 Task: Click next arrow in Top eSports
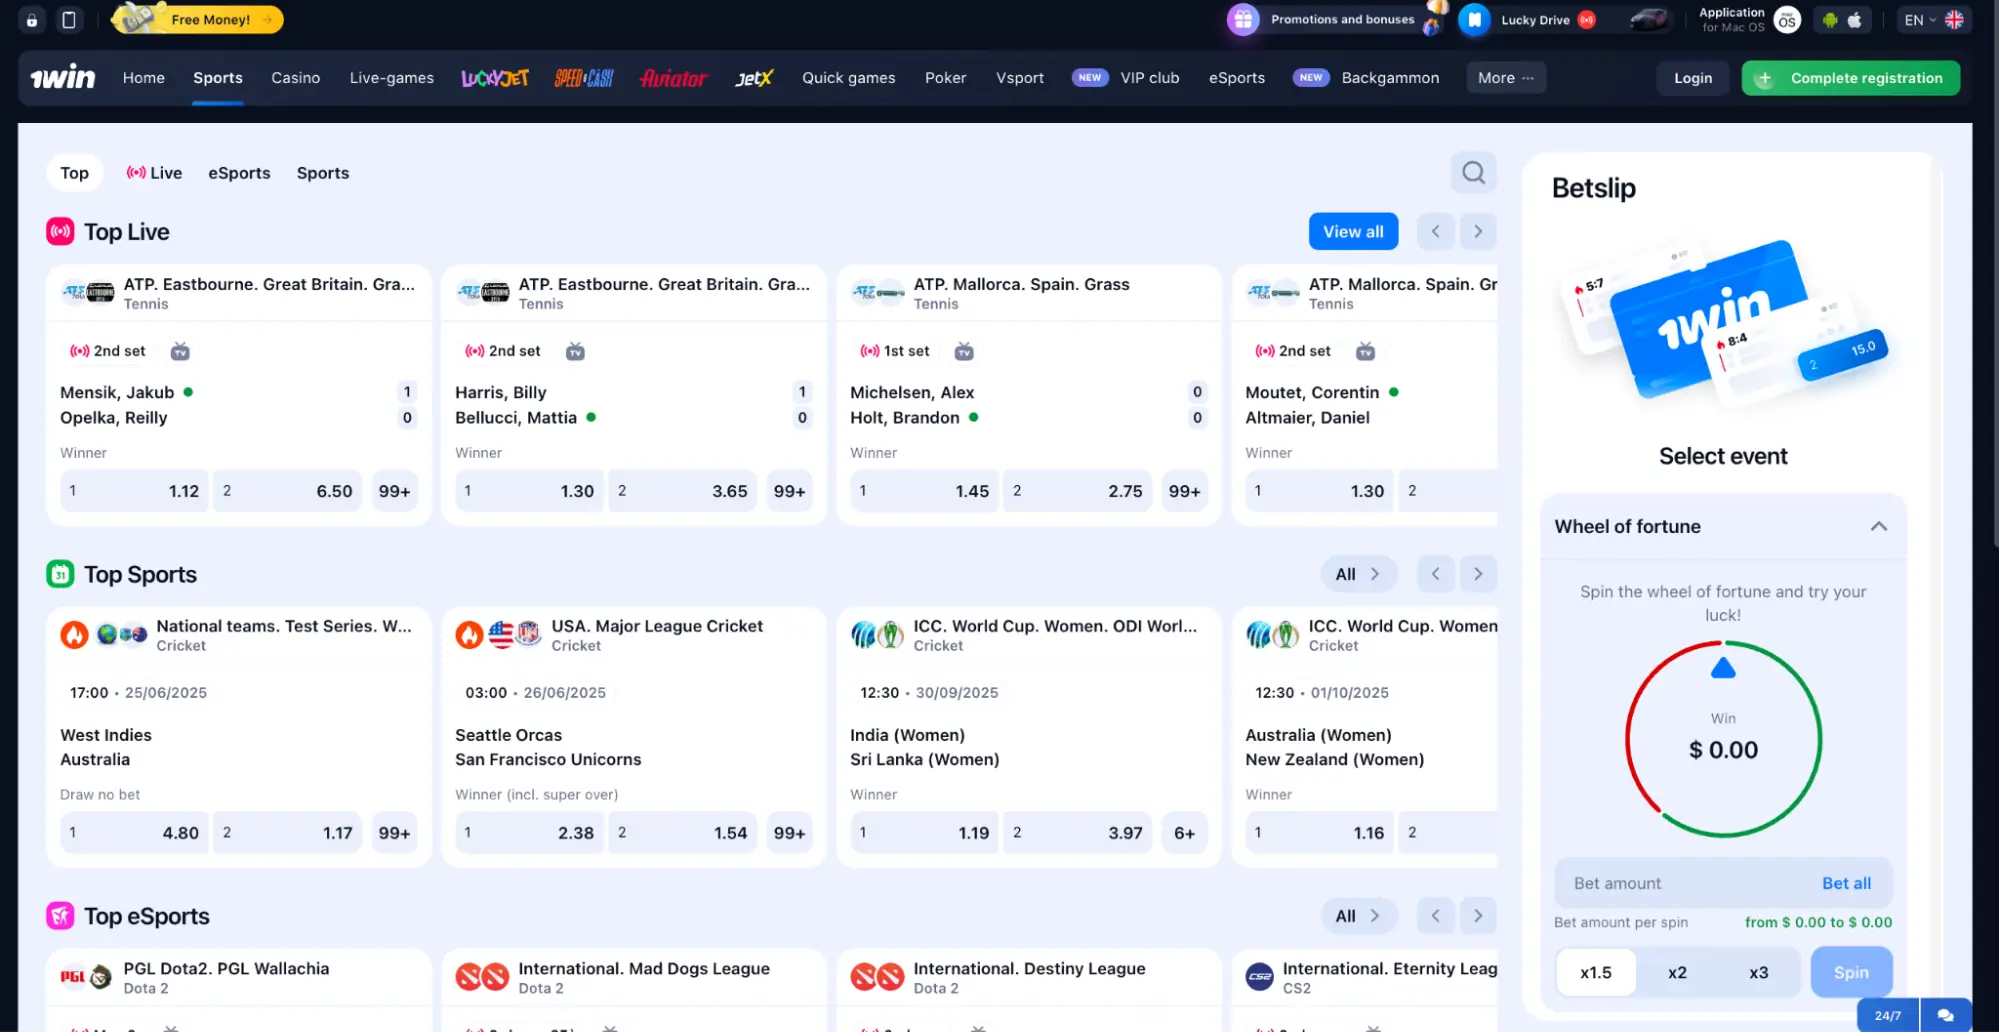1478,916
